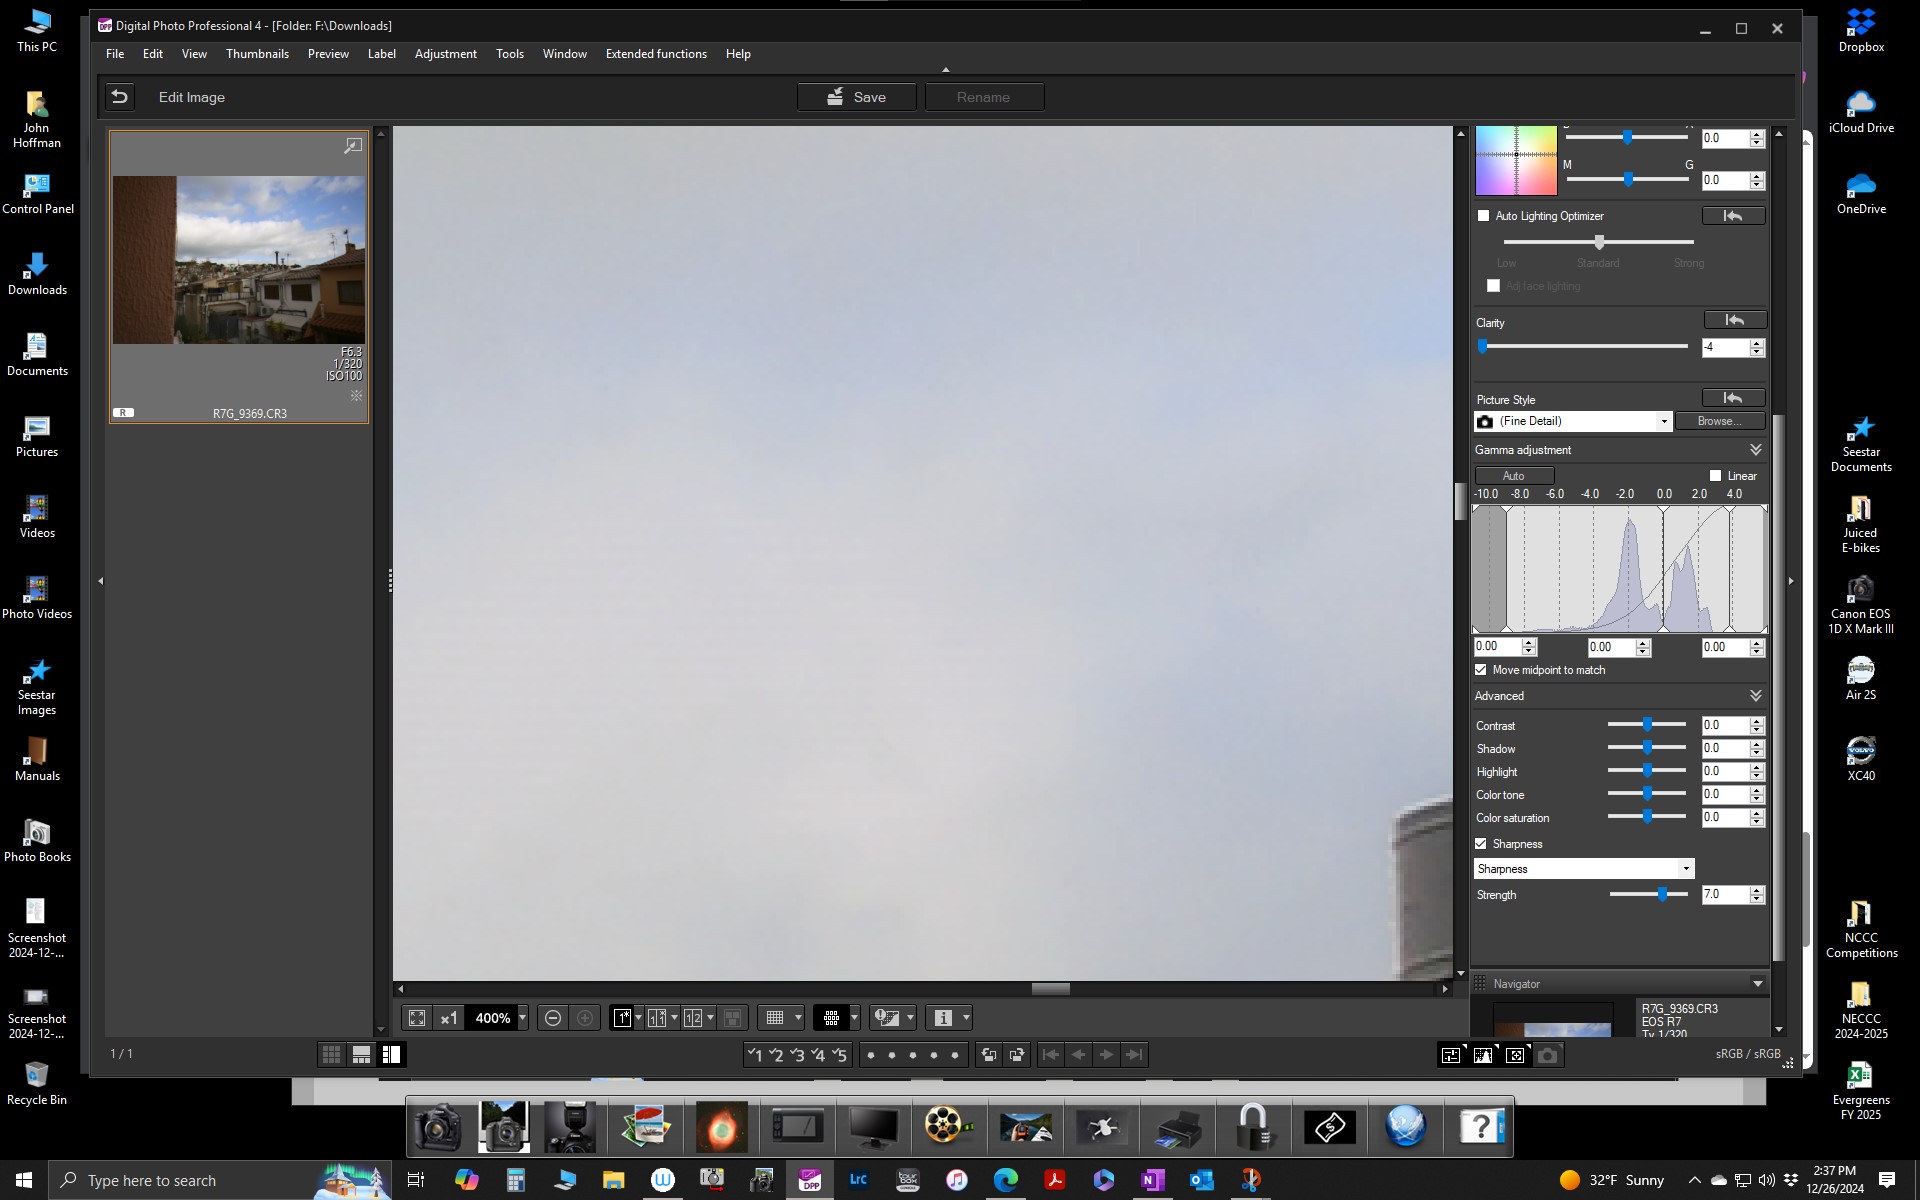This screenshot has width=1920, height=1200.
Task: Open the Adjustment menu
Action: (446, 53)
